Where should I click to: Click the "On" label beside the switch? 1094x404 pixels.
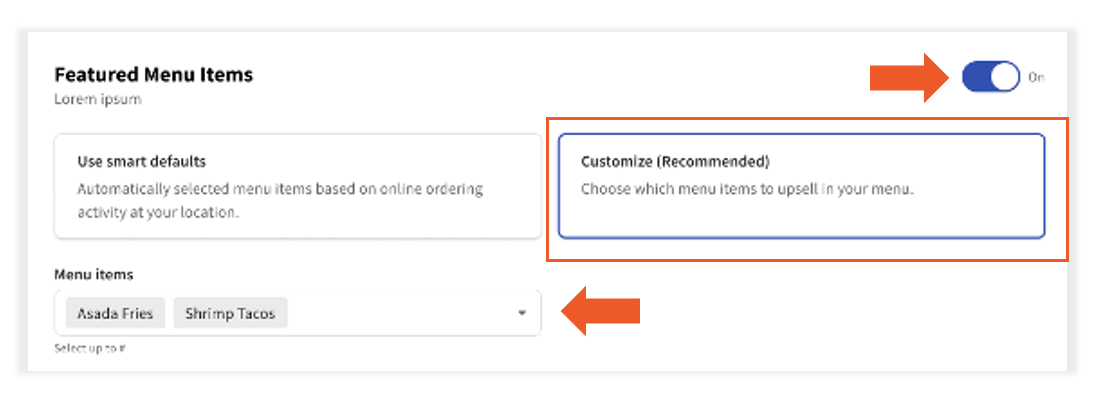click(1036, 77)
